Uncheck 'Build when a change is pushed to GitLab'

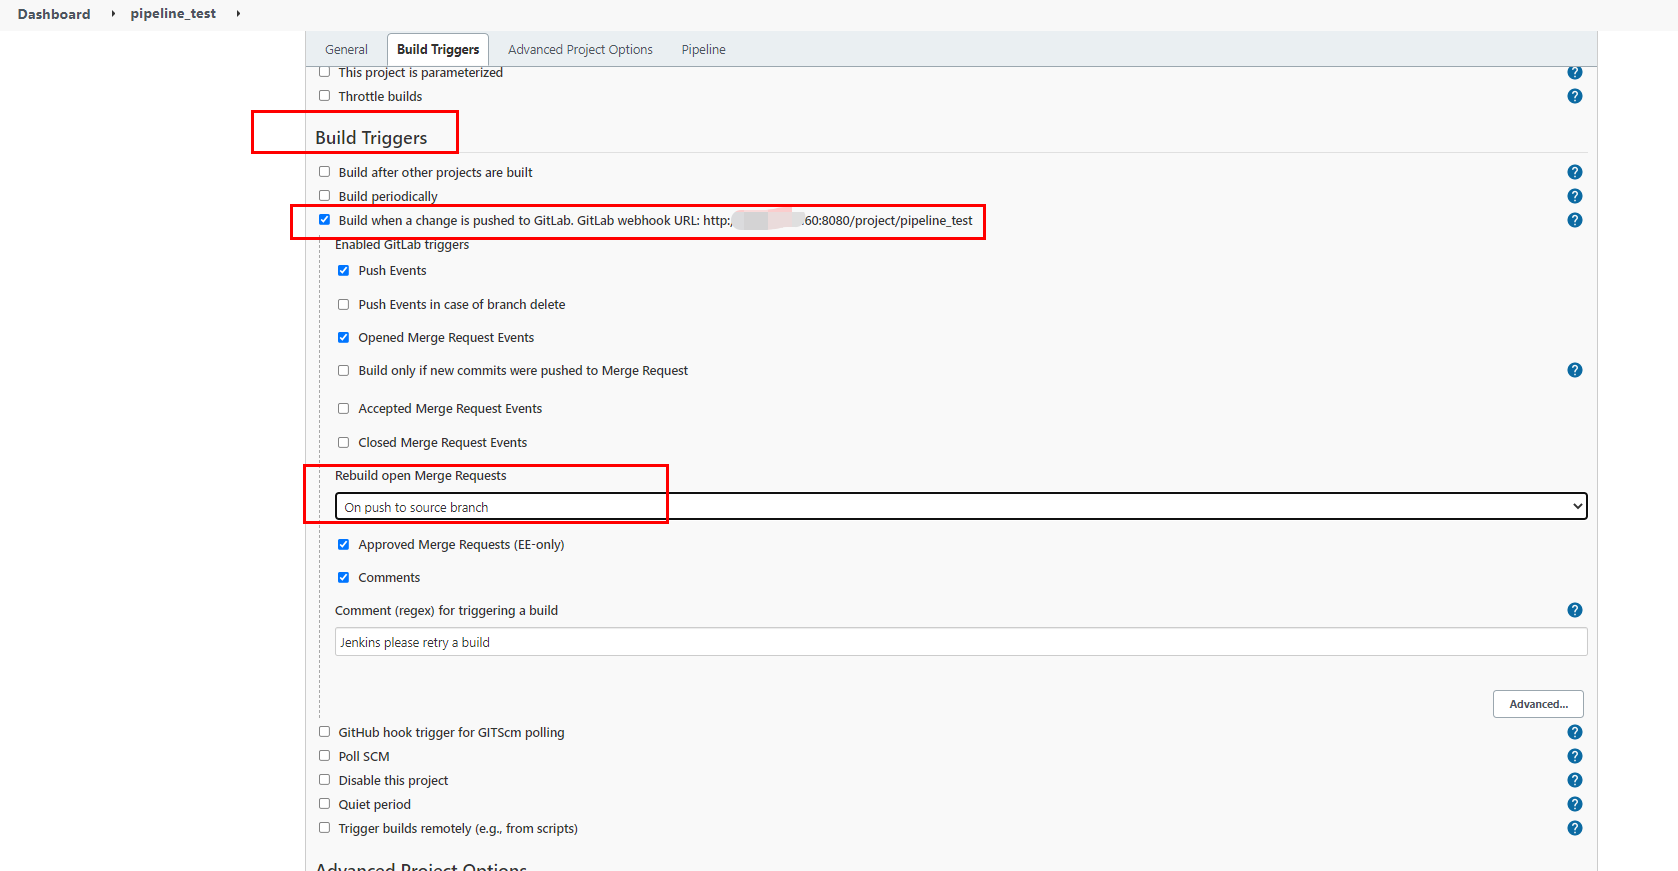coord(324,220)
